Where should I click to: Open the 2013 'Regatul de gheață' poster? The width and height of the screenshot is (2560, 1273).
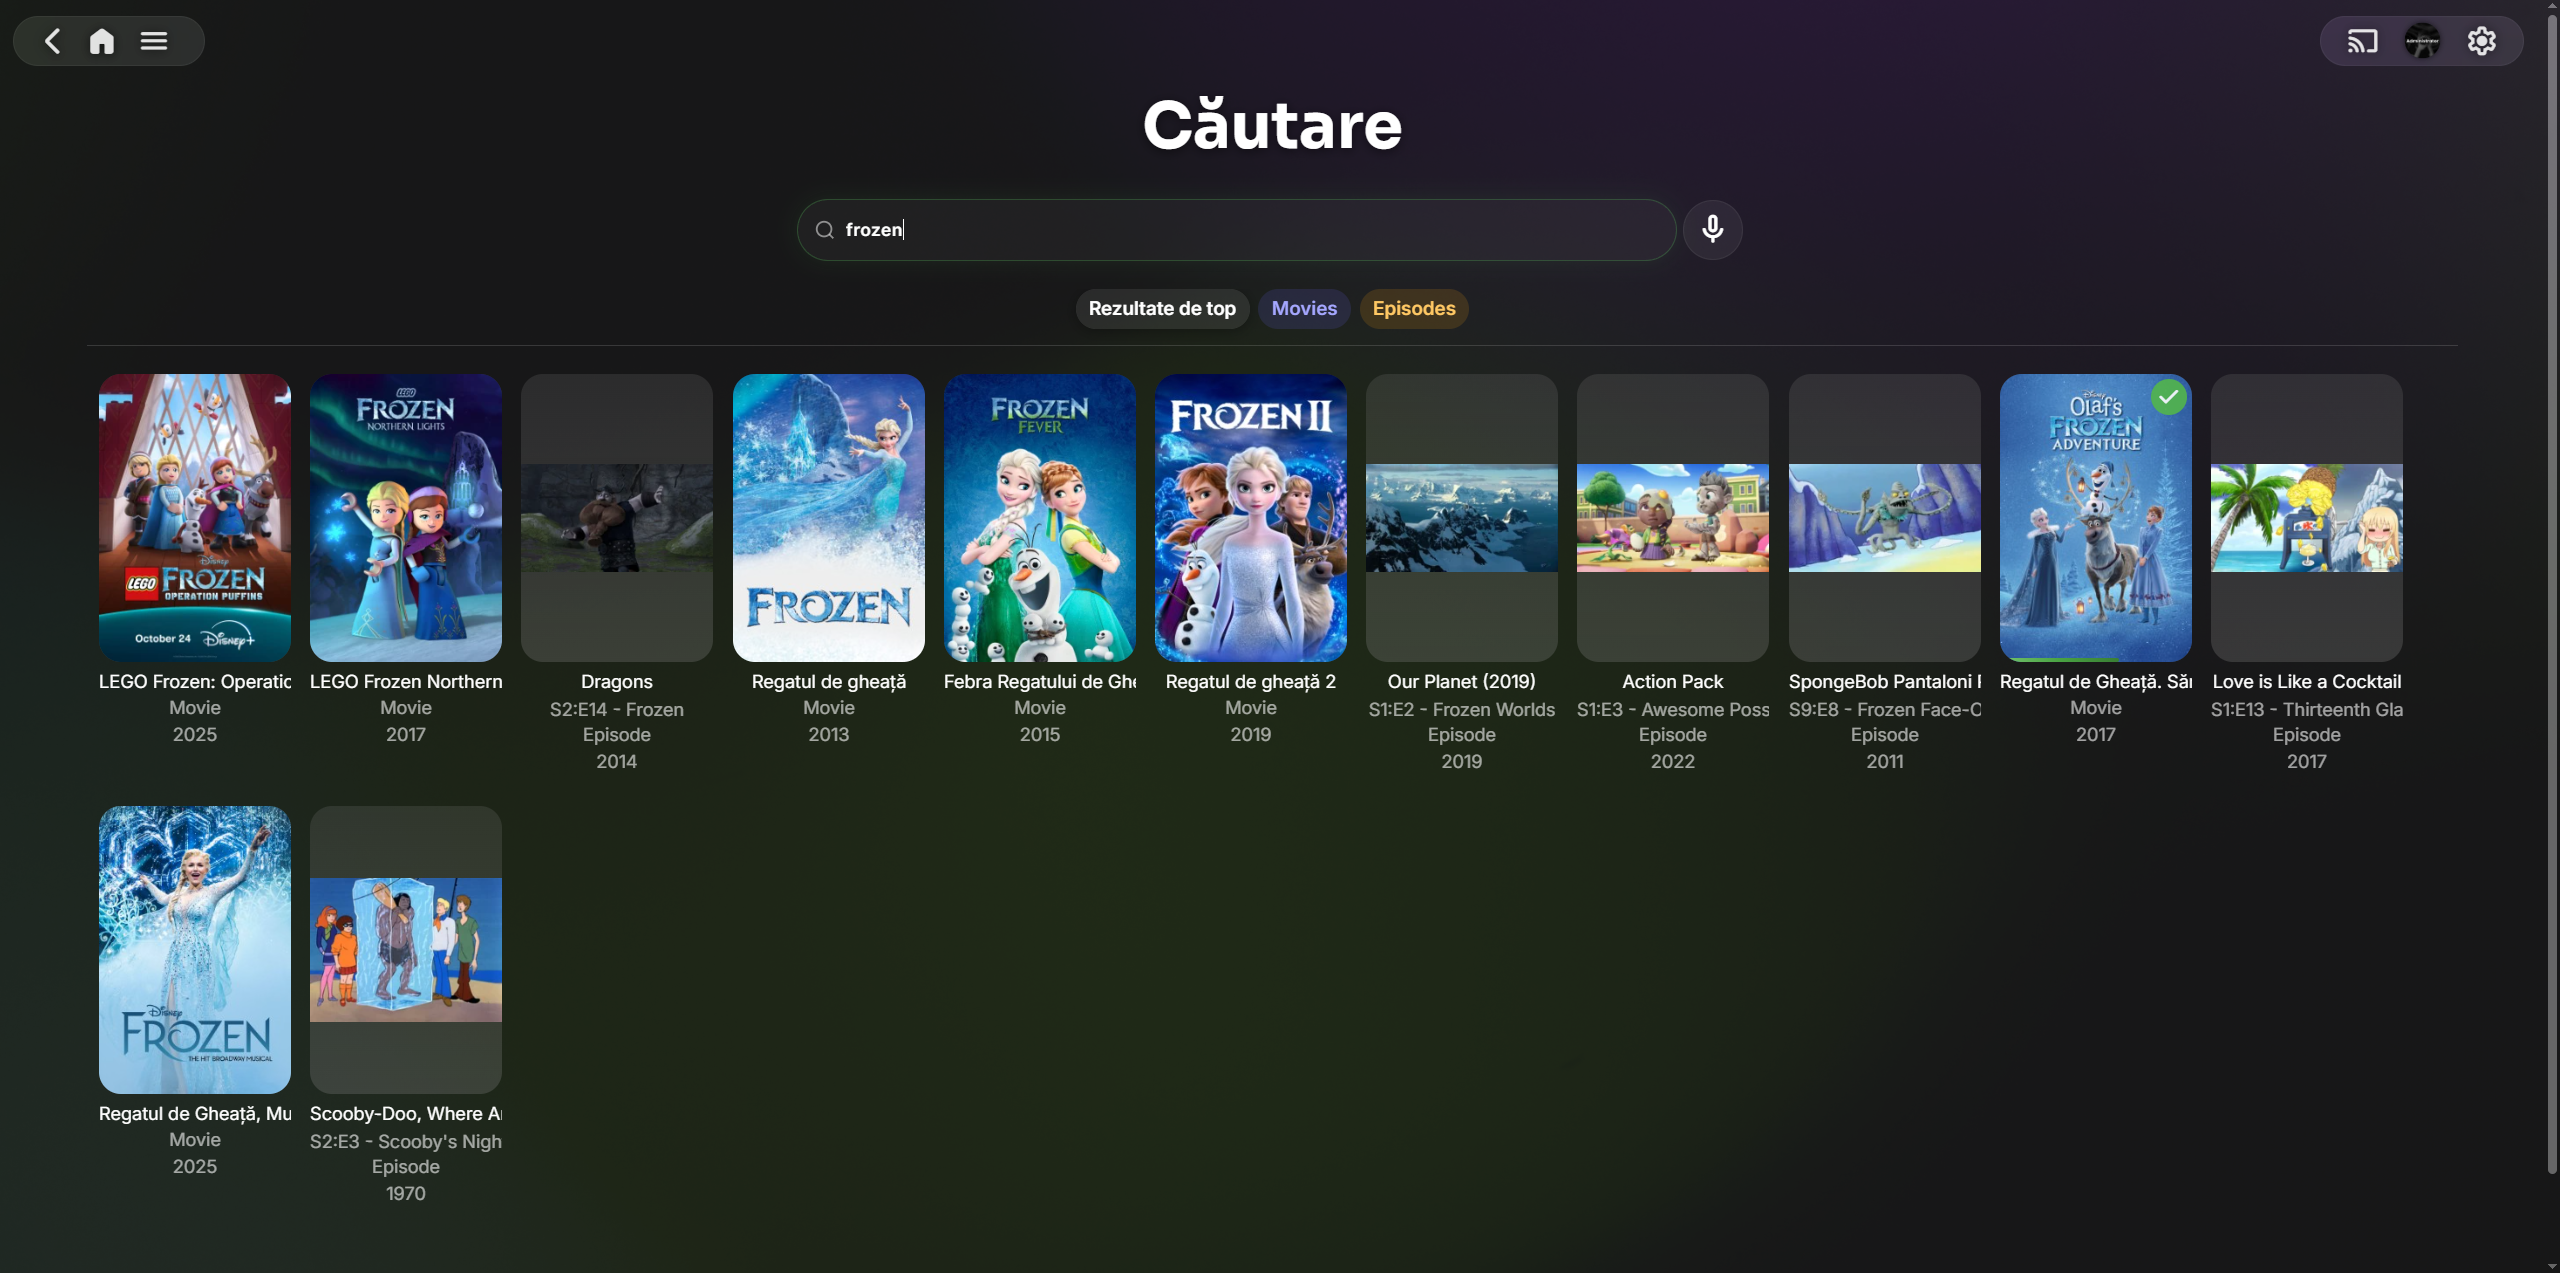[829, 518]
